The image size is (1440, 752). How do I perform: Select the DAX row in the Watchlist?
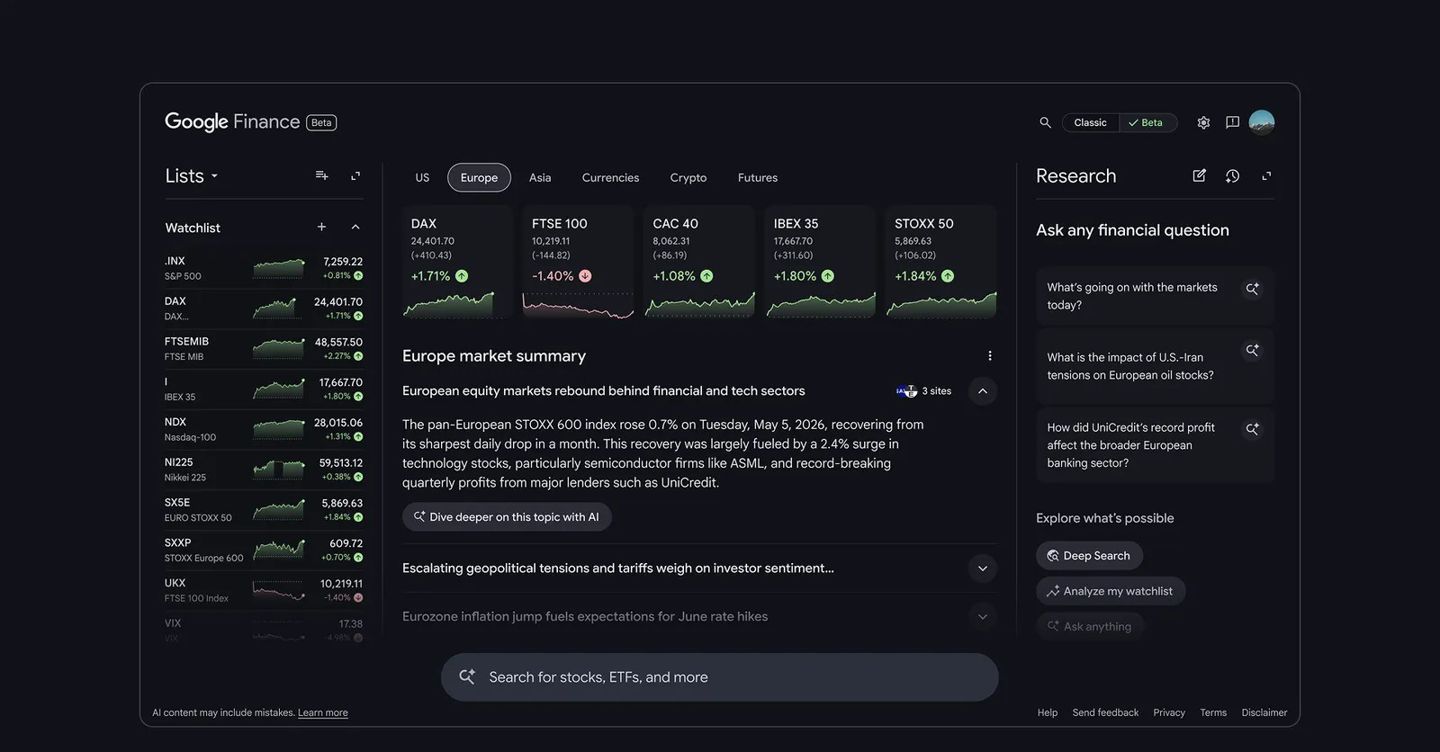point(264,308)
